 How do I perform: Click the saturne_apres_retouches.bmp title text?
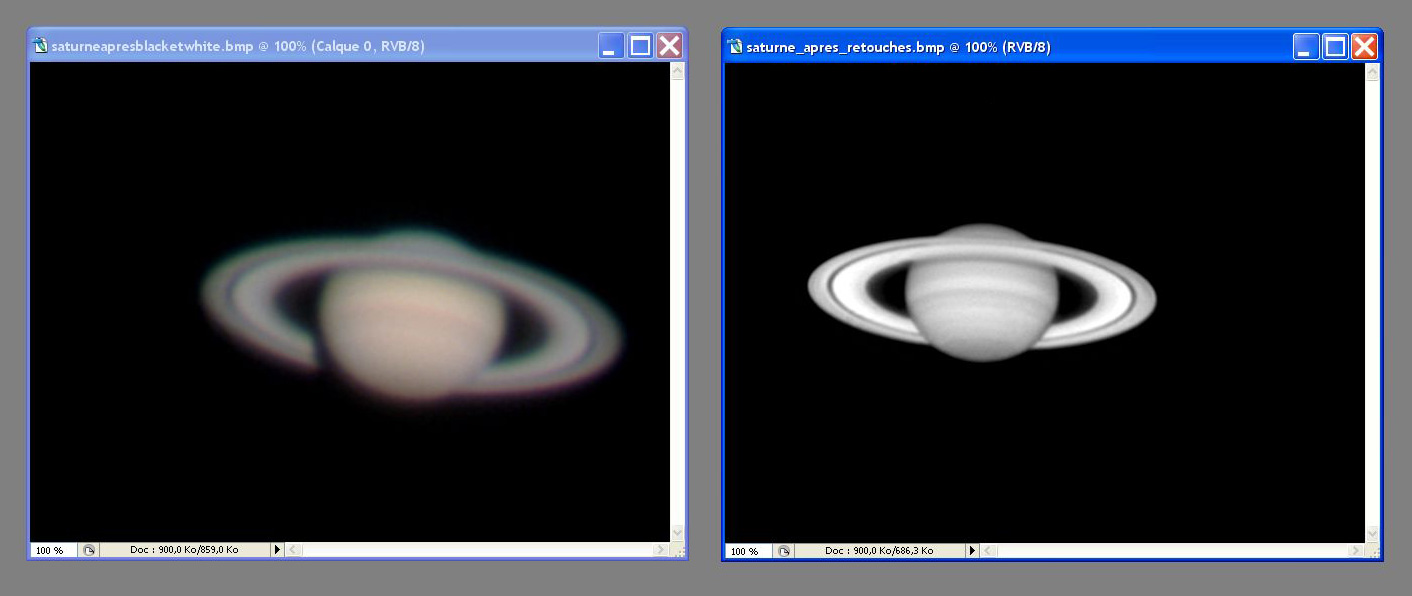898,46
